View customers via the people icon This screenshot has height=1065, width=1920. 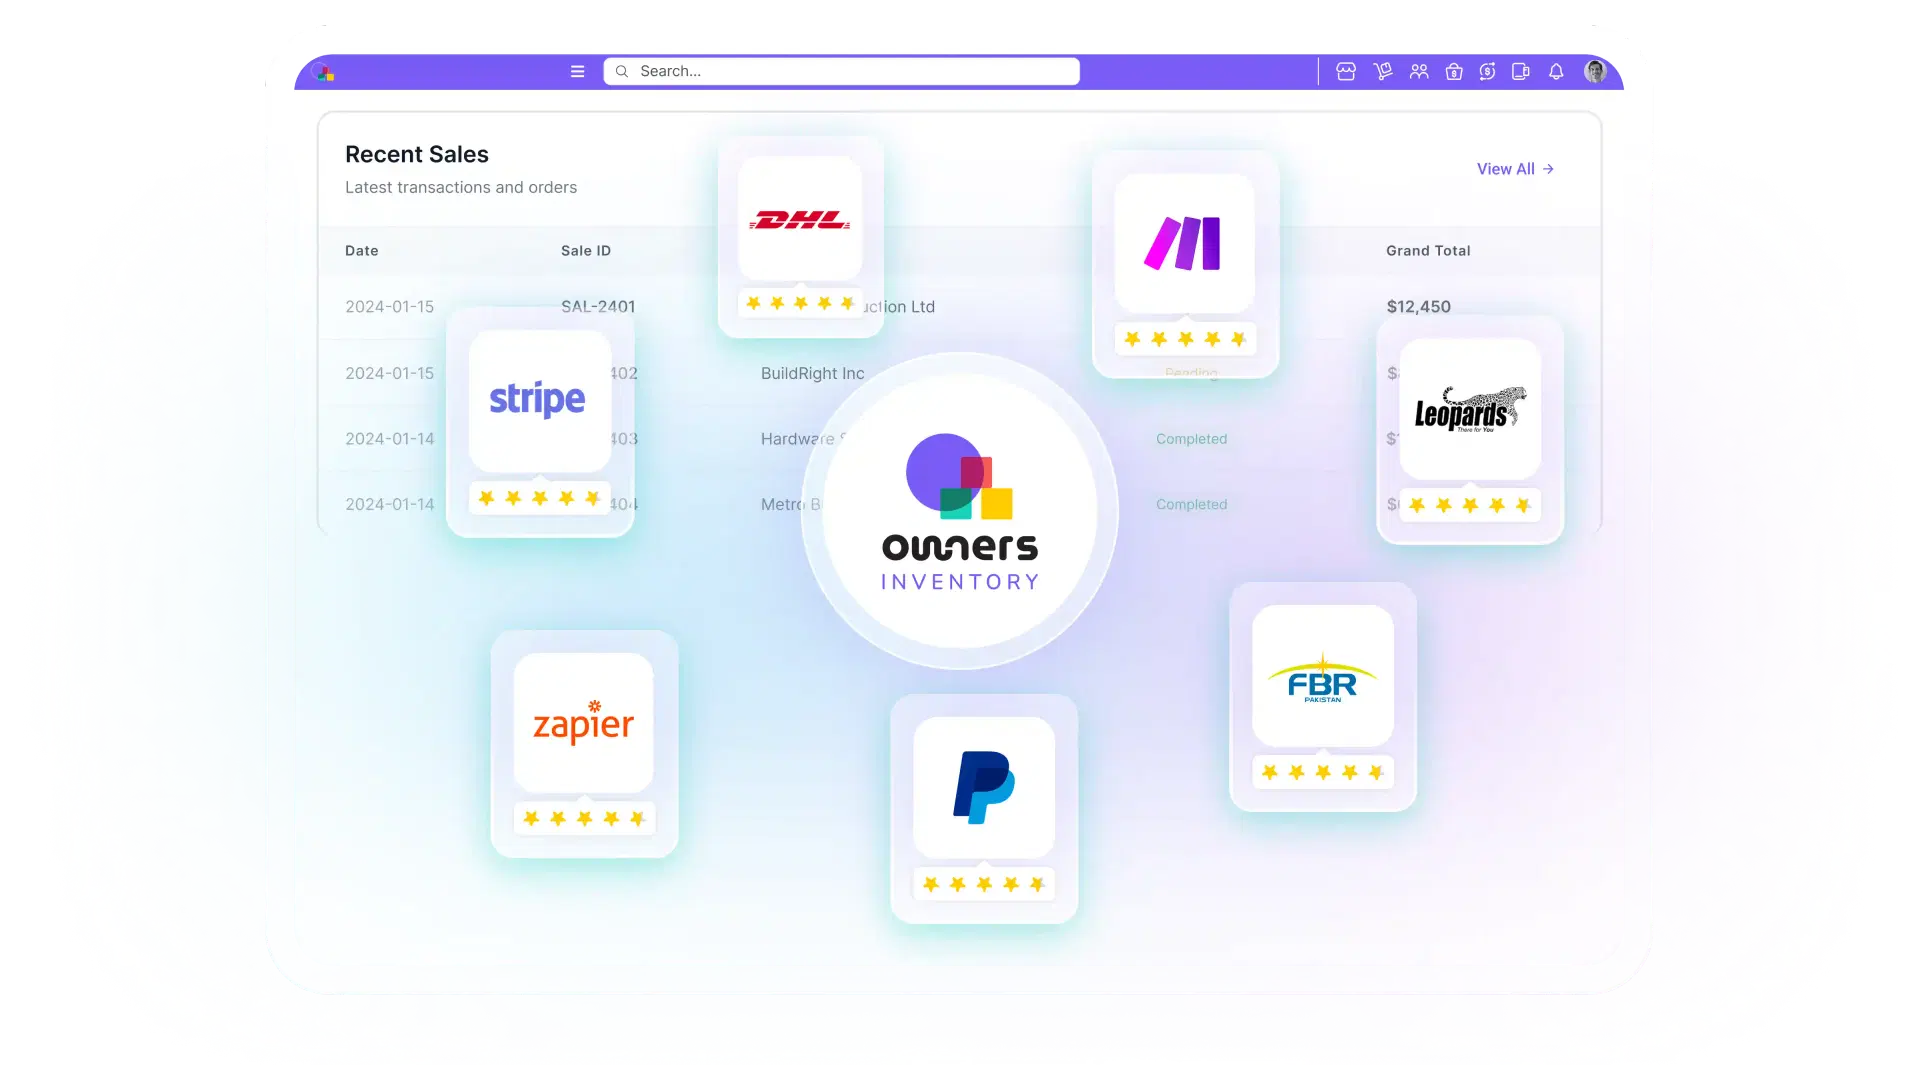tap(1419, 71)
